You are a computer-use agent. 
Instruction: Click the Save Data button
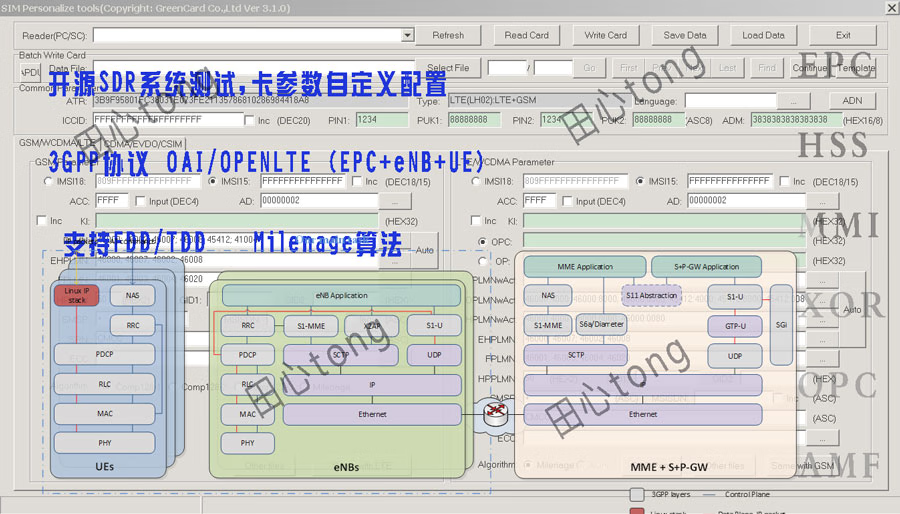(685, 35)
